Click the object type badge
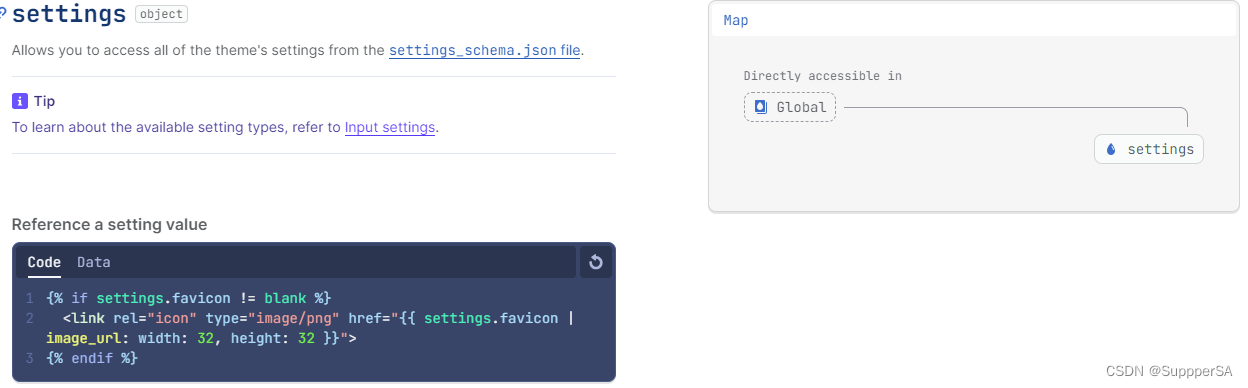The height and width of the screenshot is (388, 1248). pos(161,15)
